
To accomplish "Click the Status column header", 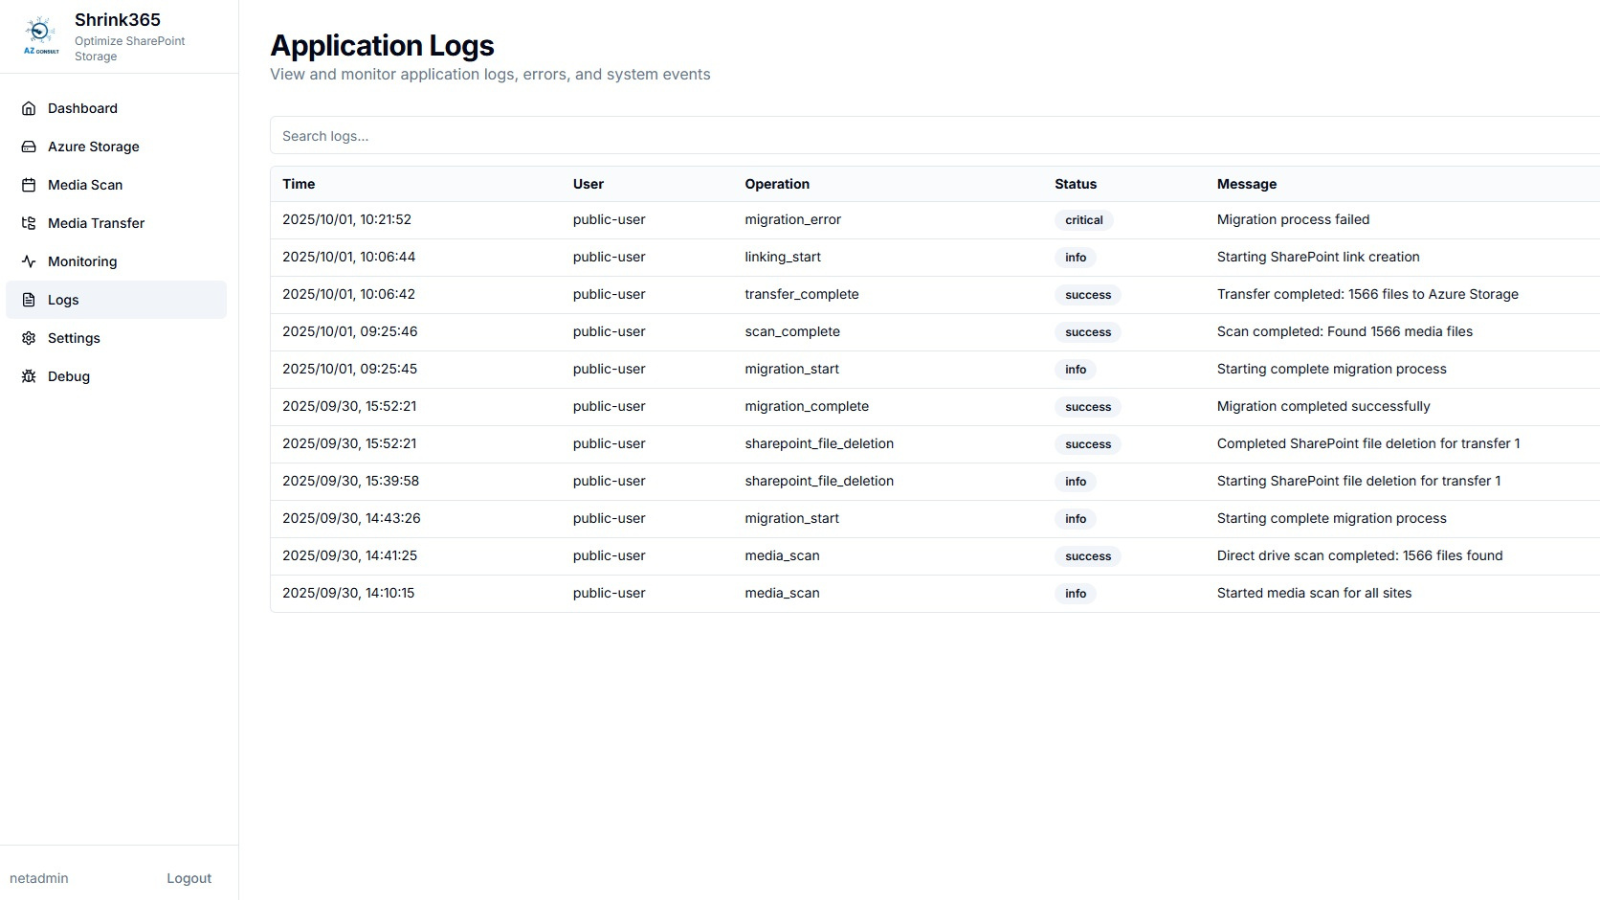I will pyautogui.click(x=1075, y=184).
